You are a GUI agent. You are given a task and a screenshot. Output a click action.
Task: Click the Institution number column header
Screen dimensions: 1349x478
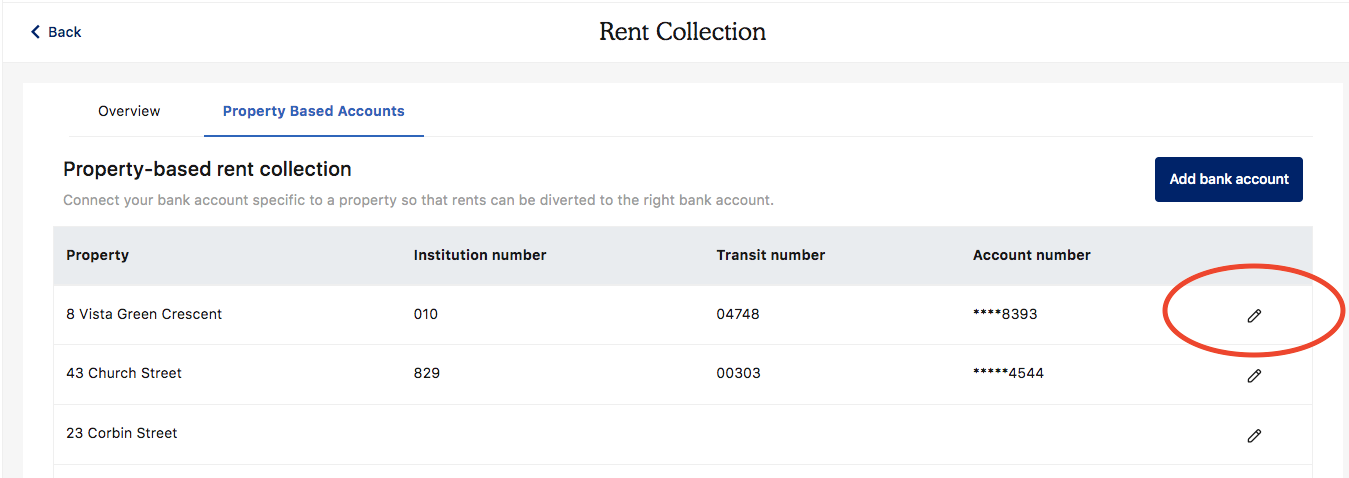[479, 255]
